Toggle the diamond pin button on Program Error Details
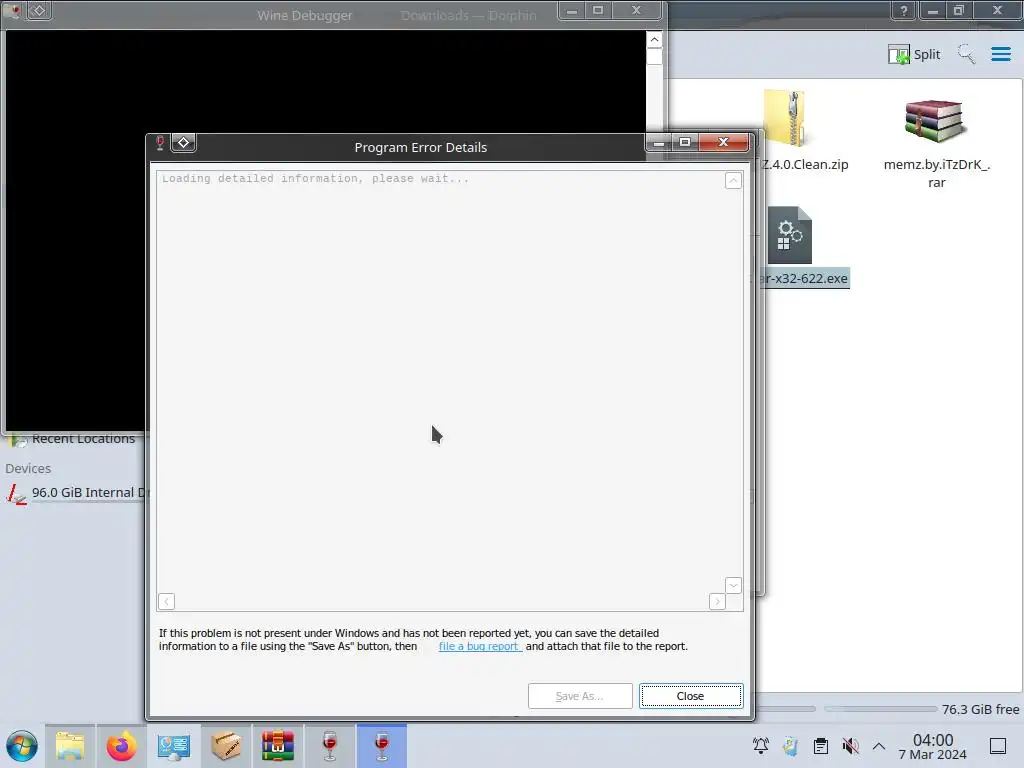 [x=184, y=142]
